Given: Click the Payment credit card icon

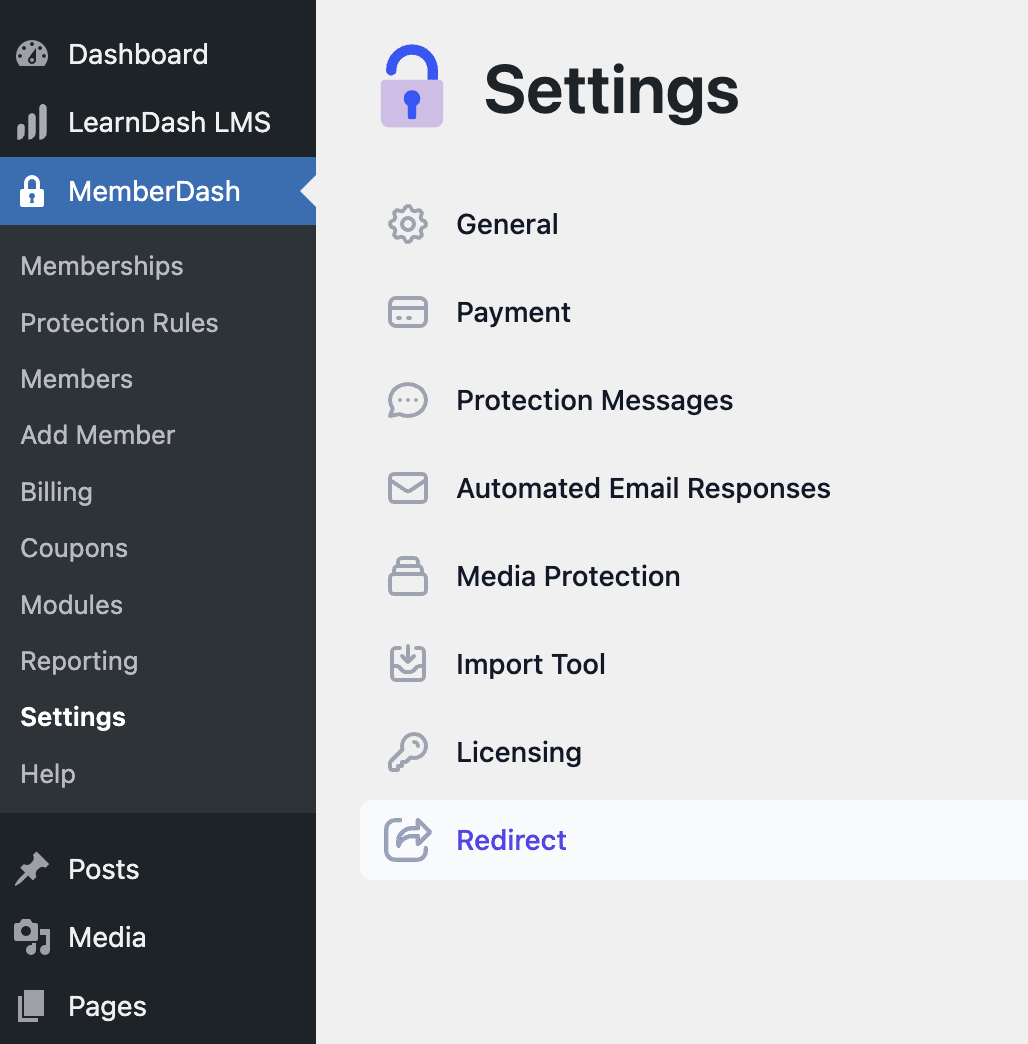Looking at the screenshot, I should coord(407,312).
